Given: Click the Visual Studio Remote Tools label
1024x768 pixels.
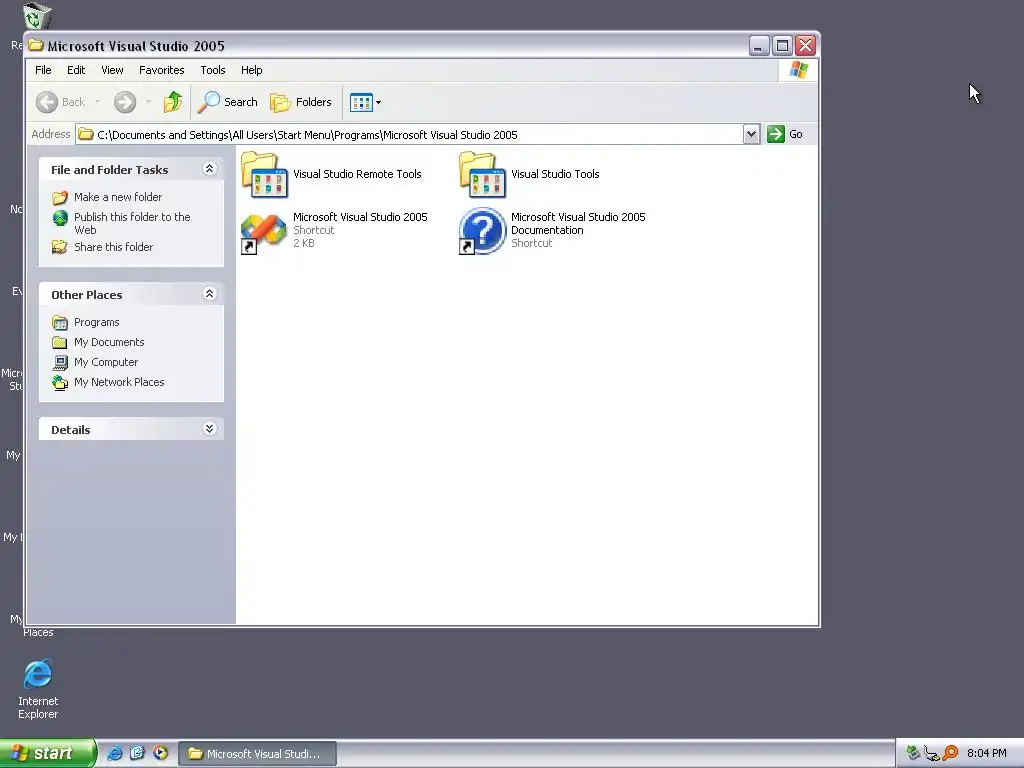Looking at the screenshot, I should (x=357, y=174).
